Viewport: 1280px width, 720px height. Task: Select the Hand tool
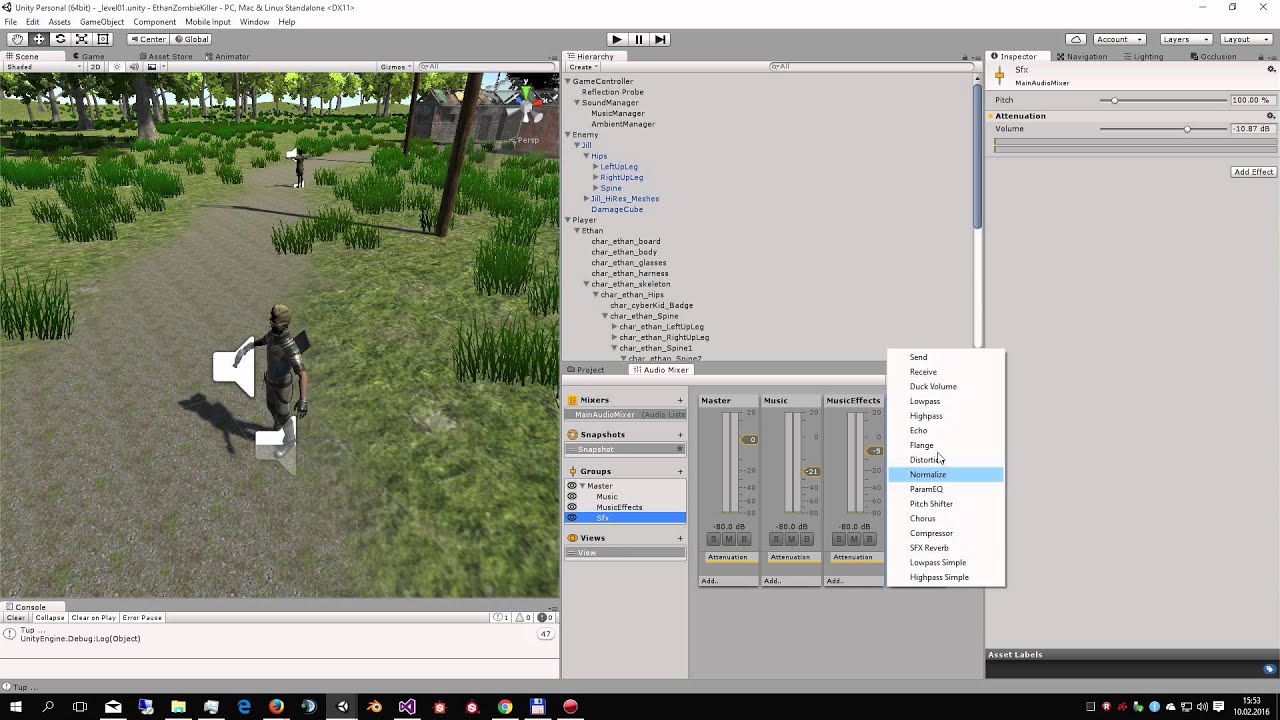coord(17,39)
